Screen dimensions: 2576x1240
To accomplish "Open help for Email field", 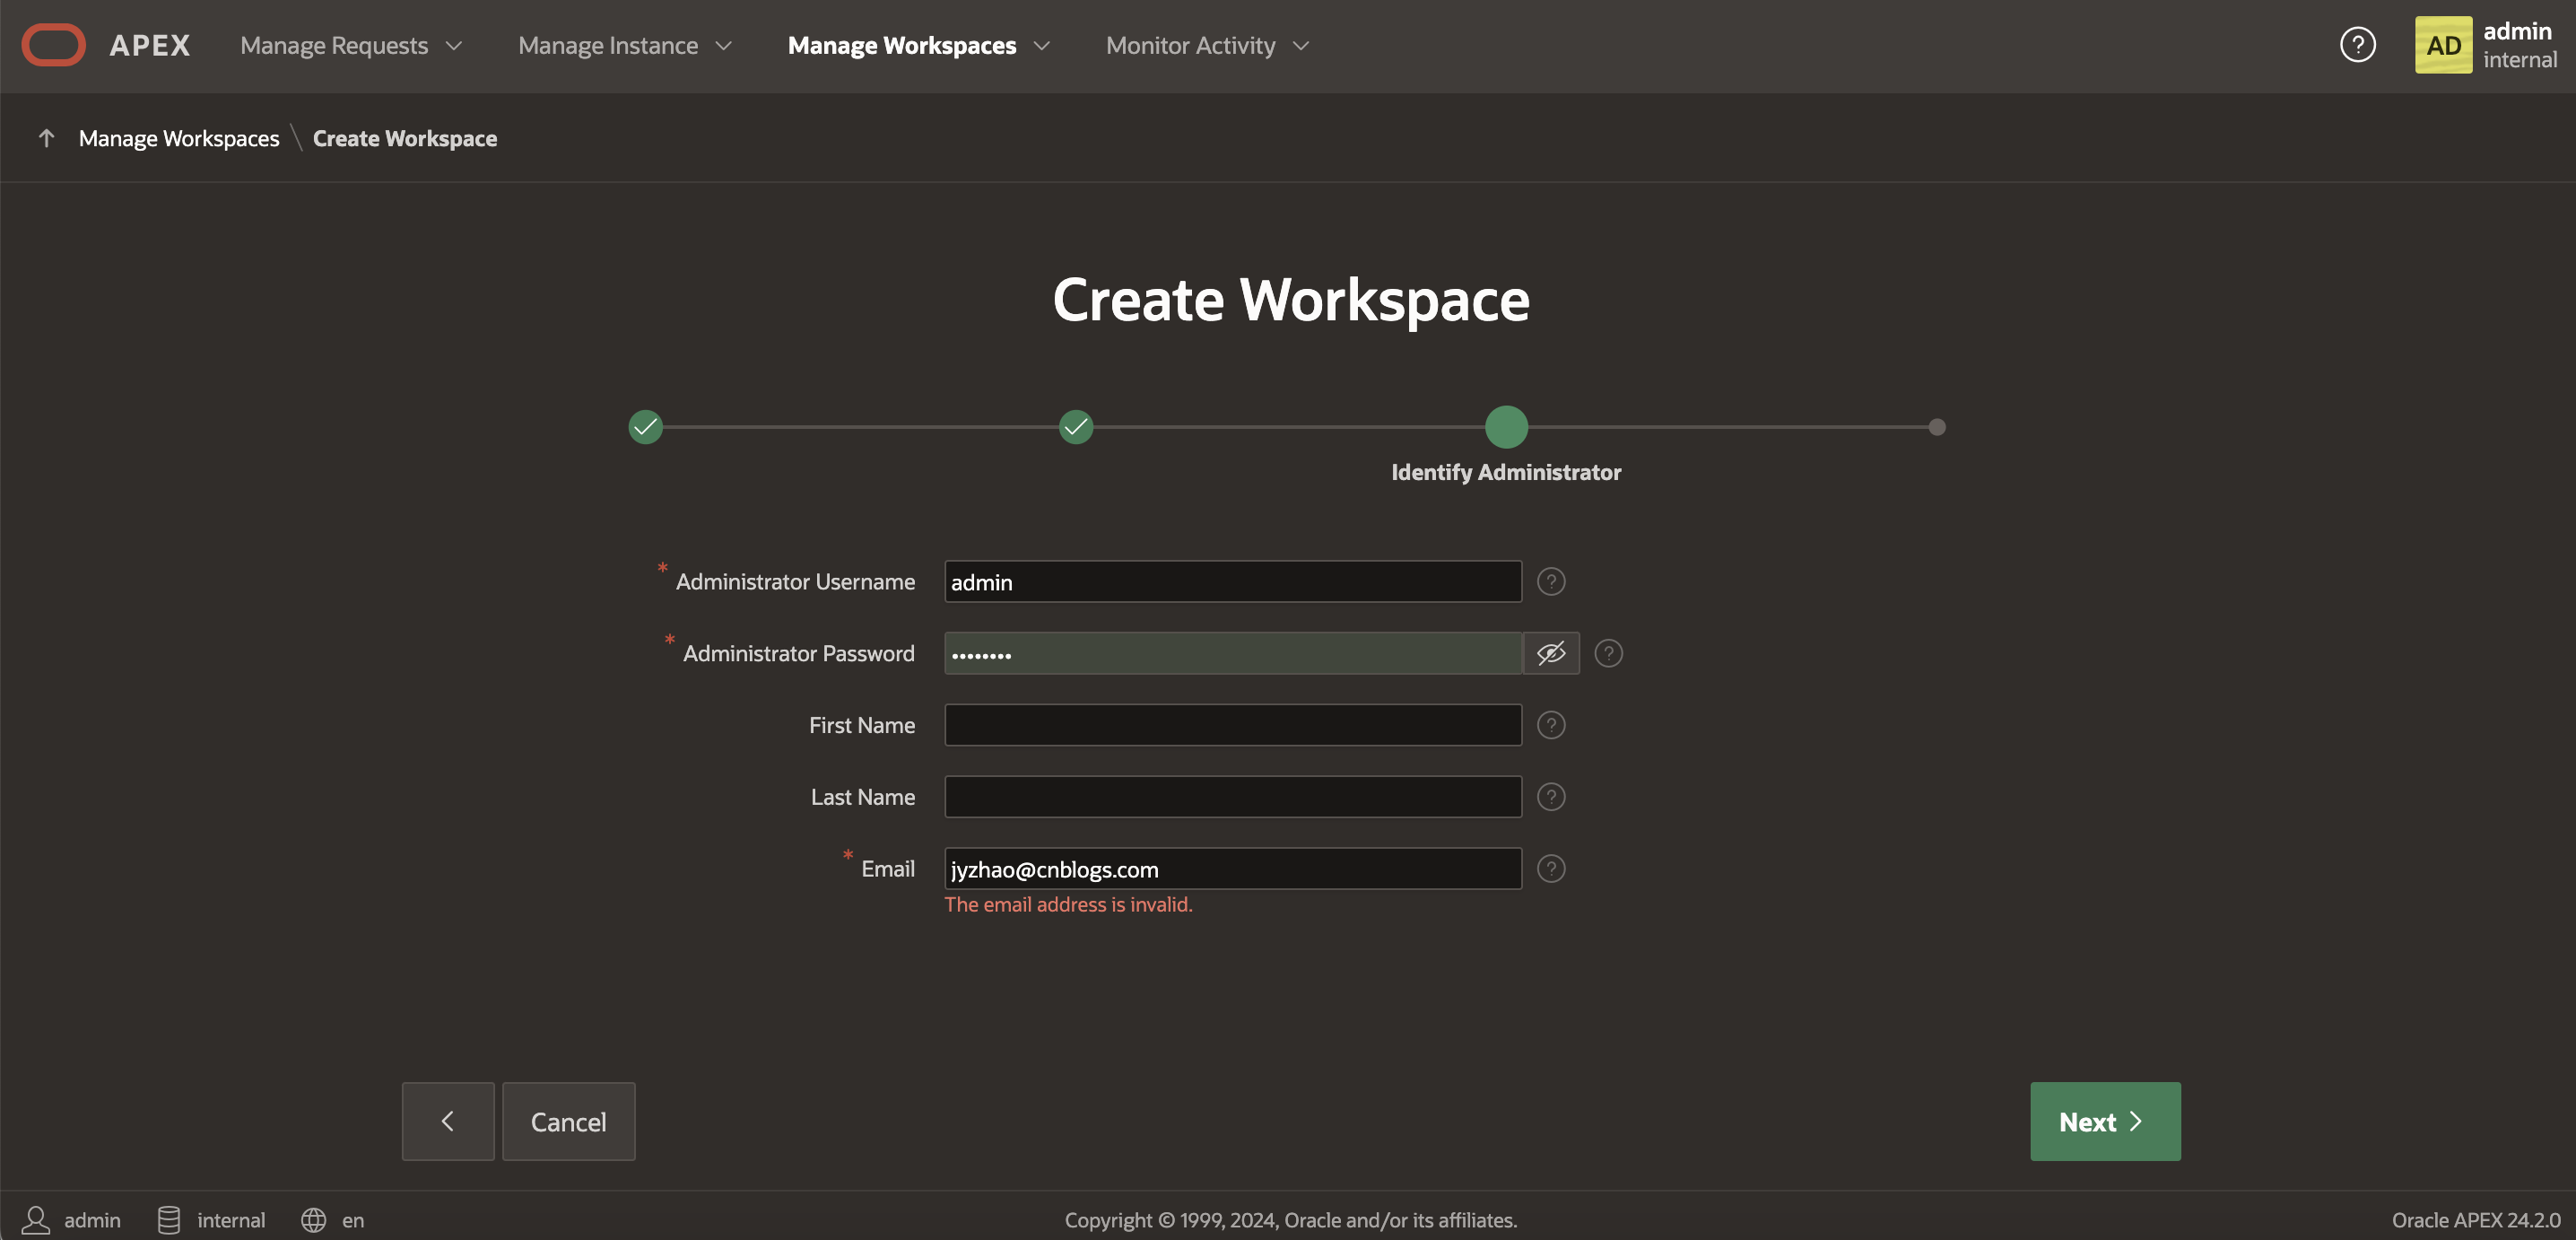I will [x=1550, y=869].
